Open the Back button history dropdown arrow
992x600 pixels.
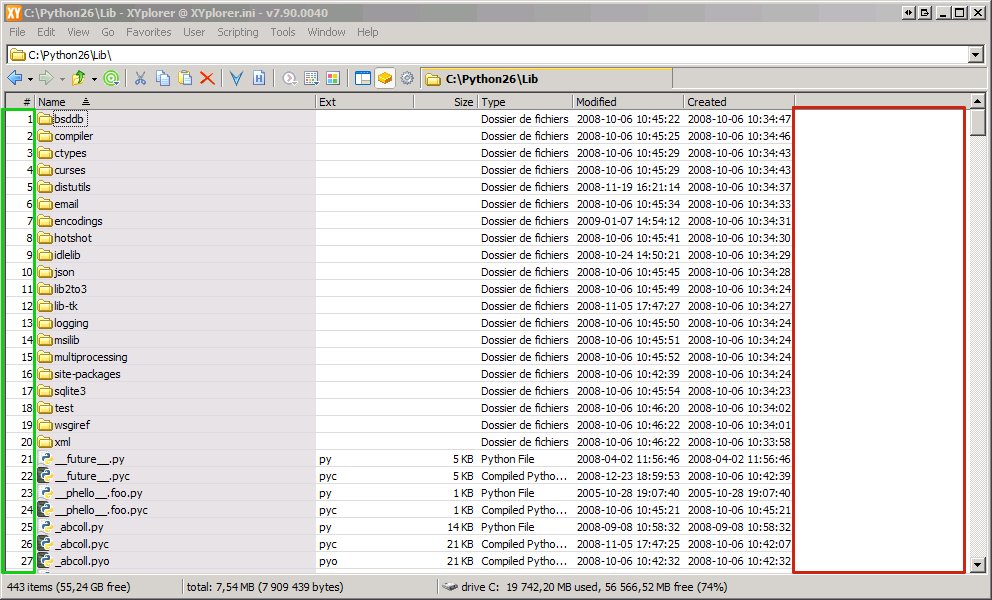tap(30, 78)
